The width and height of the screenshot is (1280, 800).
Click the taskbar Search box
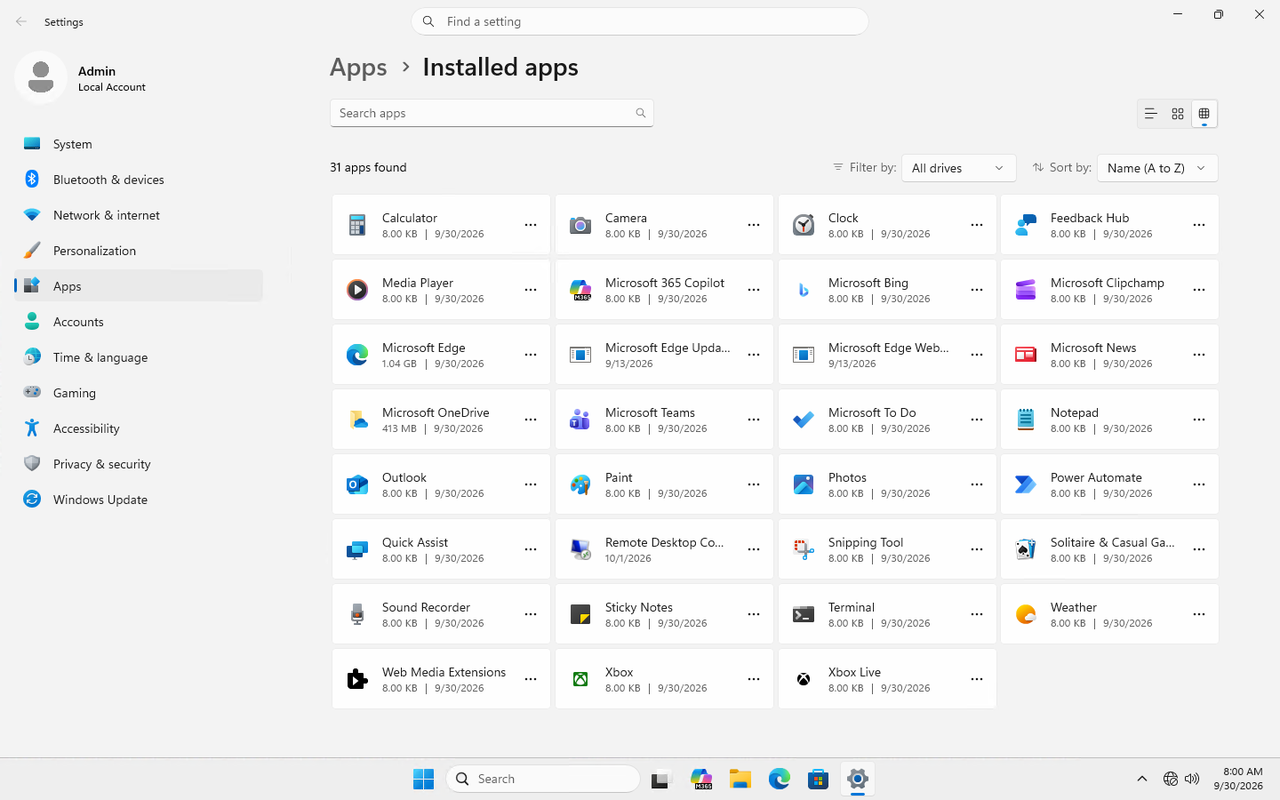[x=543, y=779]
